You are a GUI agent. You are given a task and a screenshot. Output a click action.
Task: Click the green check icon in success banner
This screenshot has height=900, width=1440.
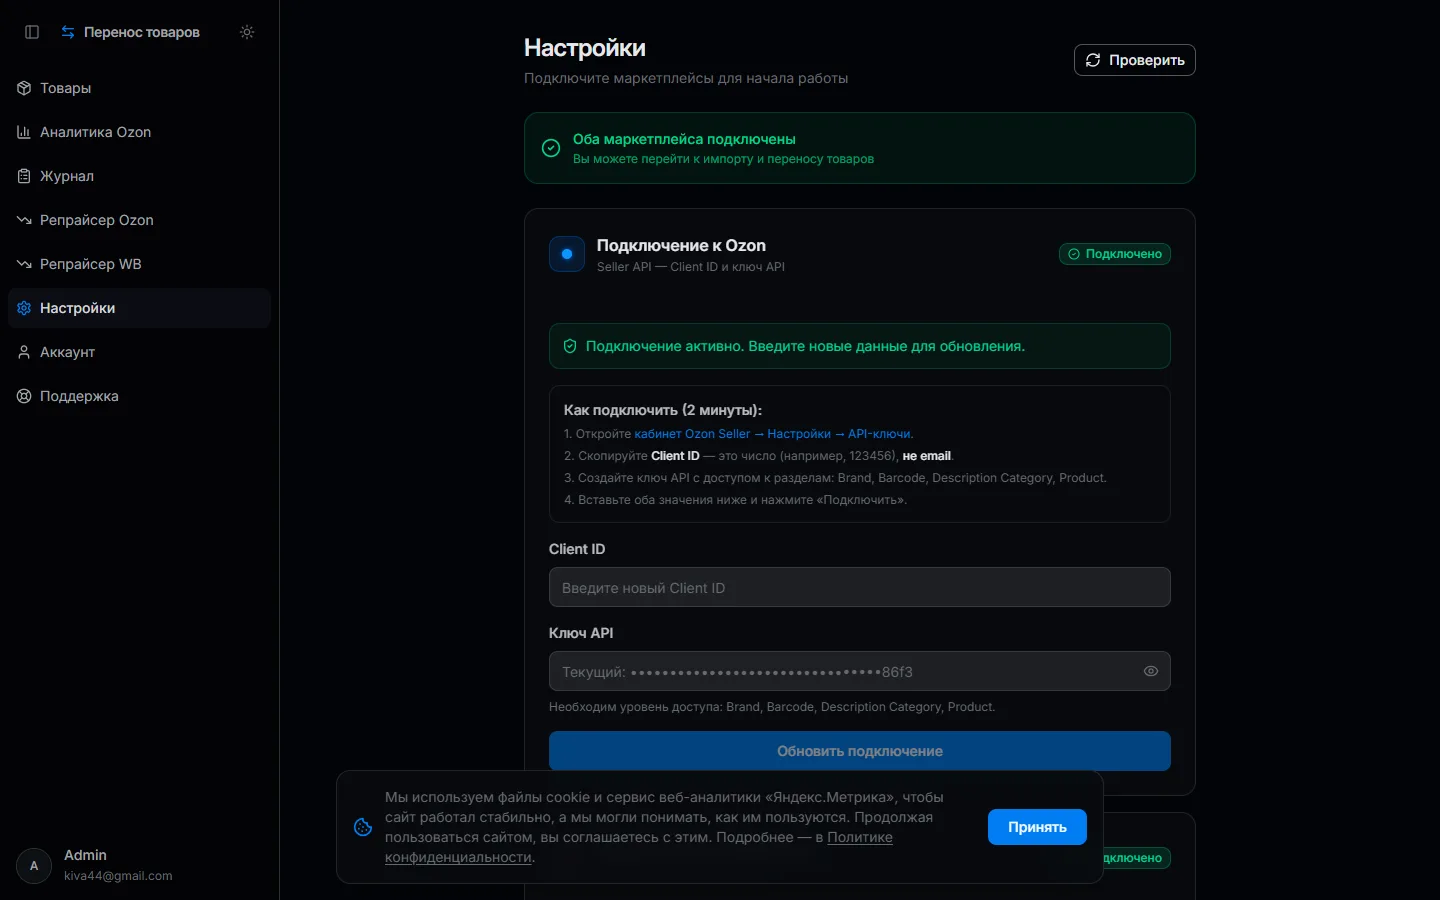click(x=551, y=148)
